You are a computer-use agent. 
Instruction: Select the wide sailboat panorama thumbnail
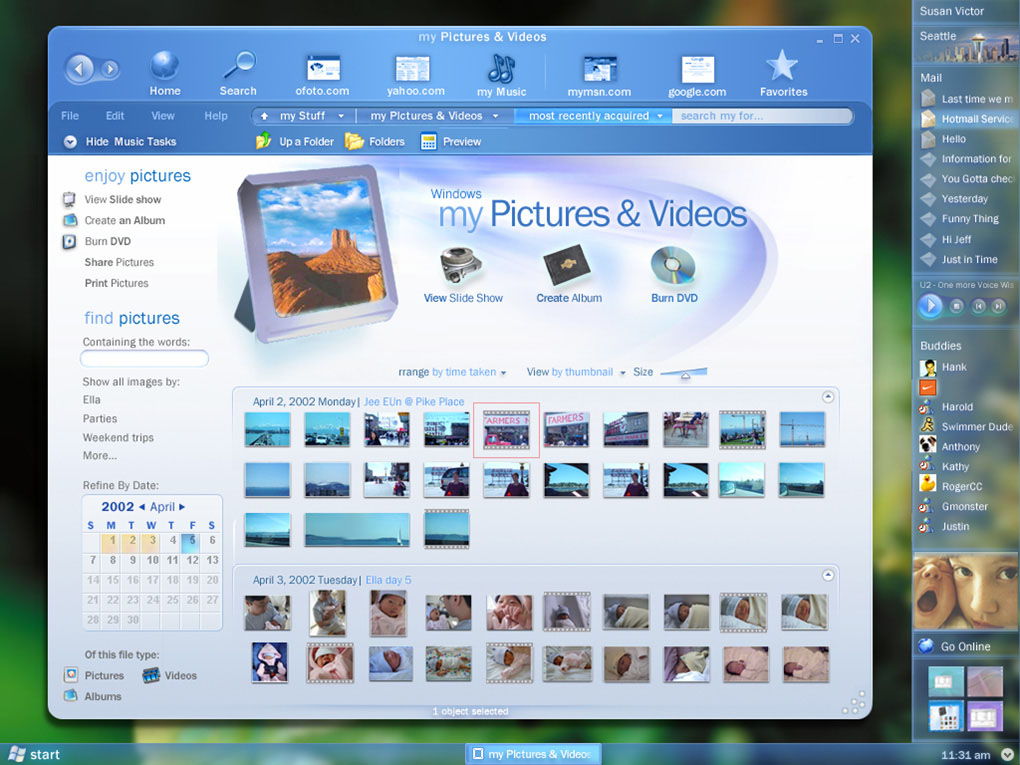(x=357, y=529)
